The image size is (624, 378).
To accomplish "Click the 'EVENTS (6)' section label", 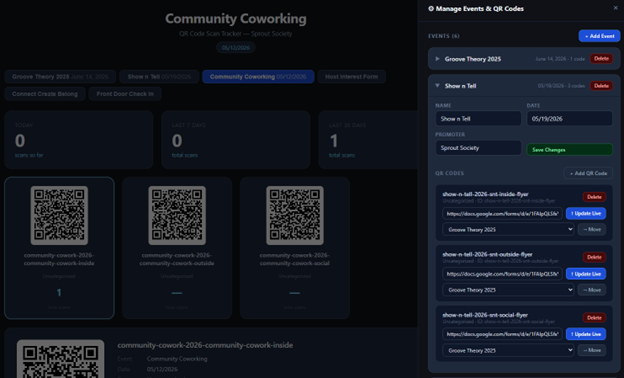I will pyautogui.click(x=444, y=36).
